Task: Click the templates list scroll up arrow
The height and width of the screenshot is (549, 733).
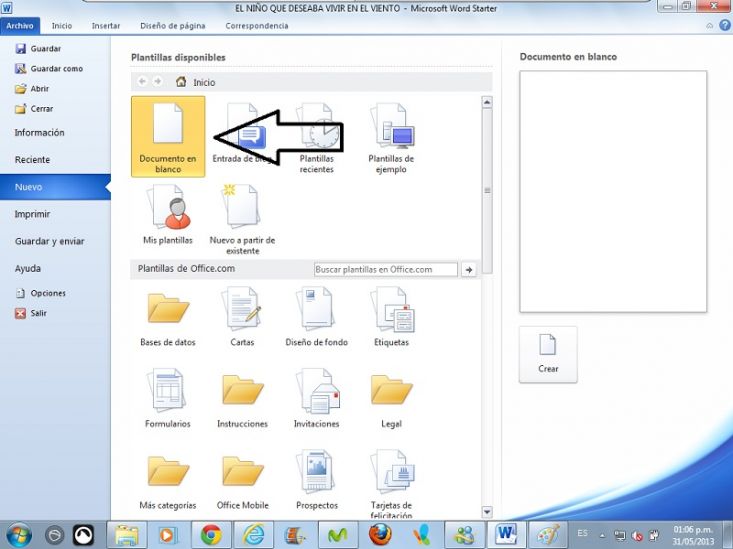Action: (x=487, y=102)
